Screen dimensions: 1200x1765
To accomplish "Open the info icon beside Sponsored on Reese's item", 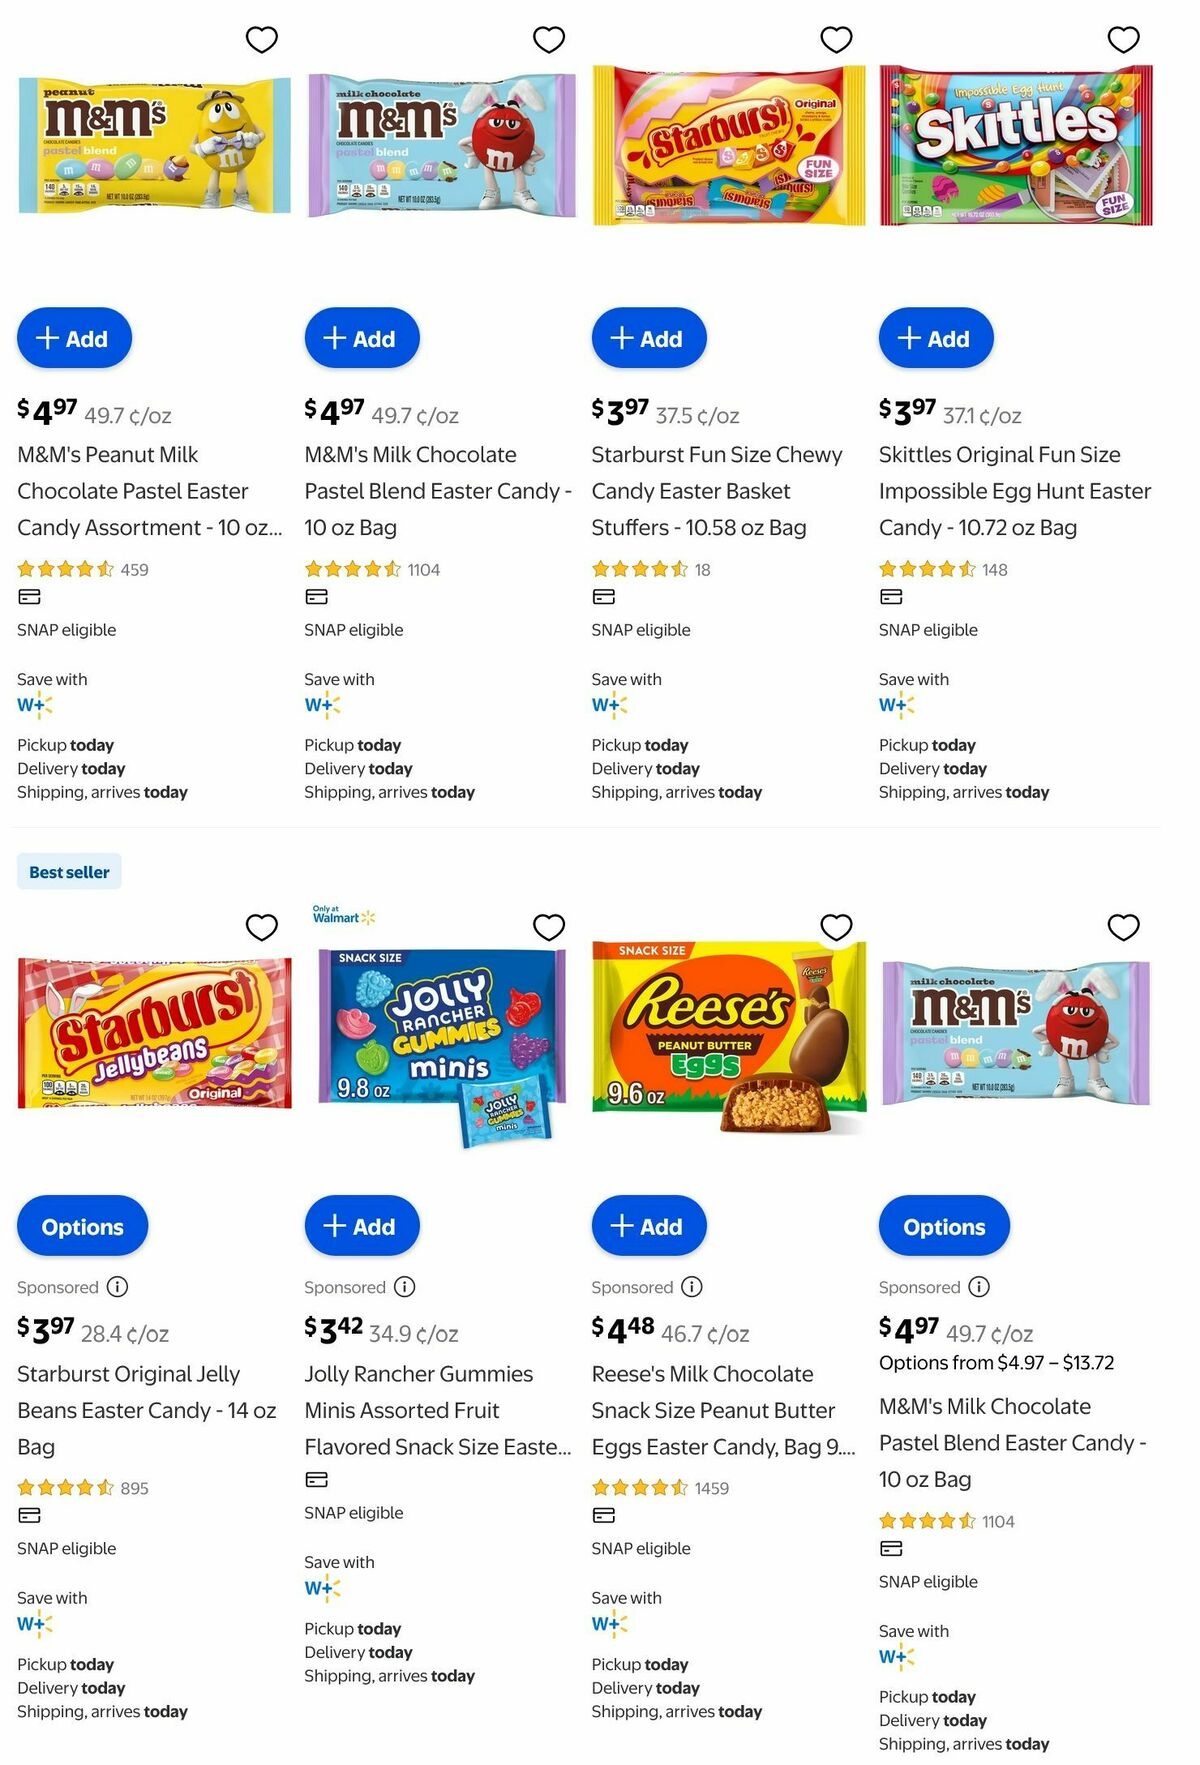I will click(x=691, y=1287).
